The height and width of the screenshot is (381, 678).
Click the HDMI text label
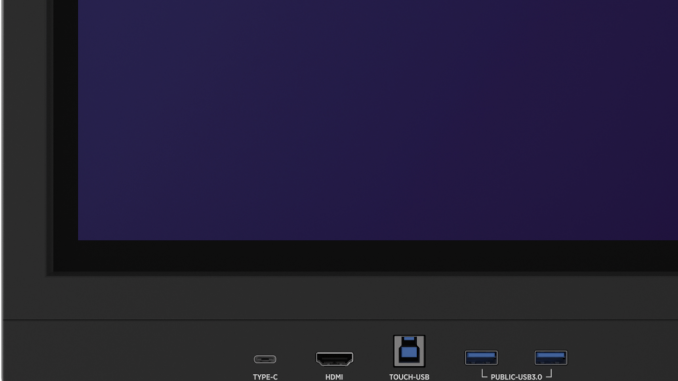click(334, 377)
